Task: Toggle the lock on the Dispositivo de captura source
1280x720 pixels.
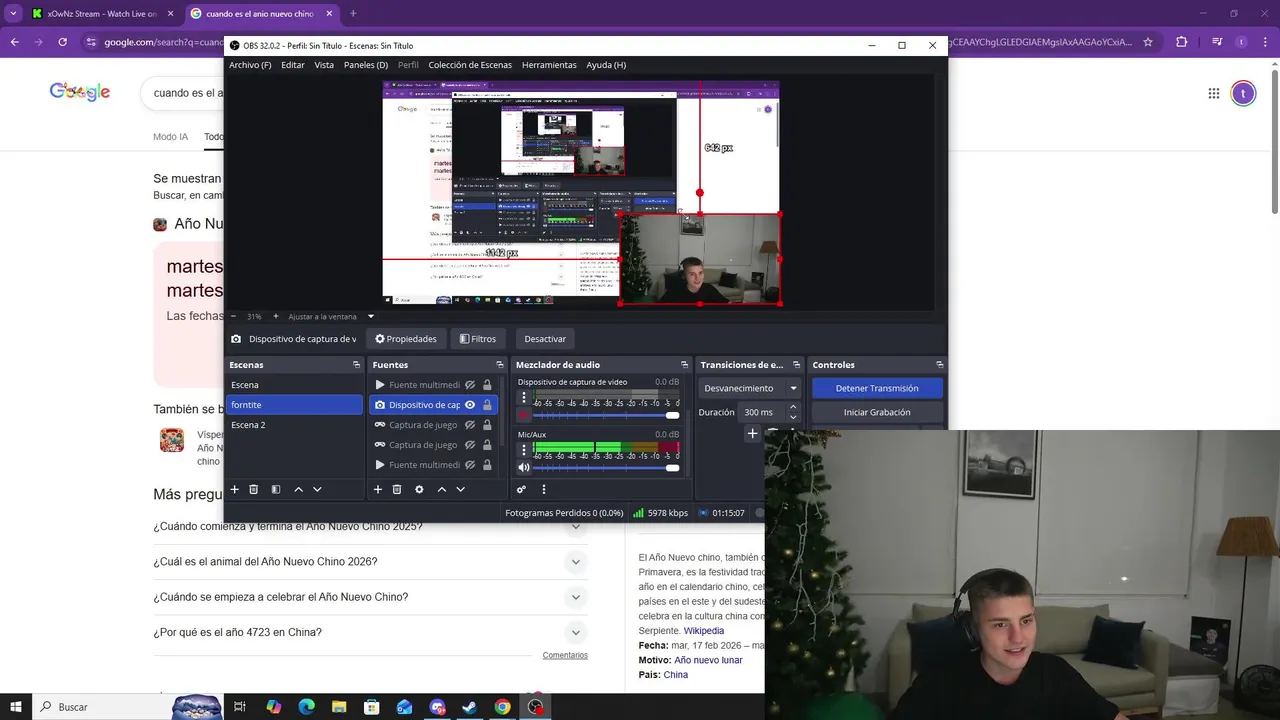Action: [x=487, y=405]
